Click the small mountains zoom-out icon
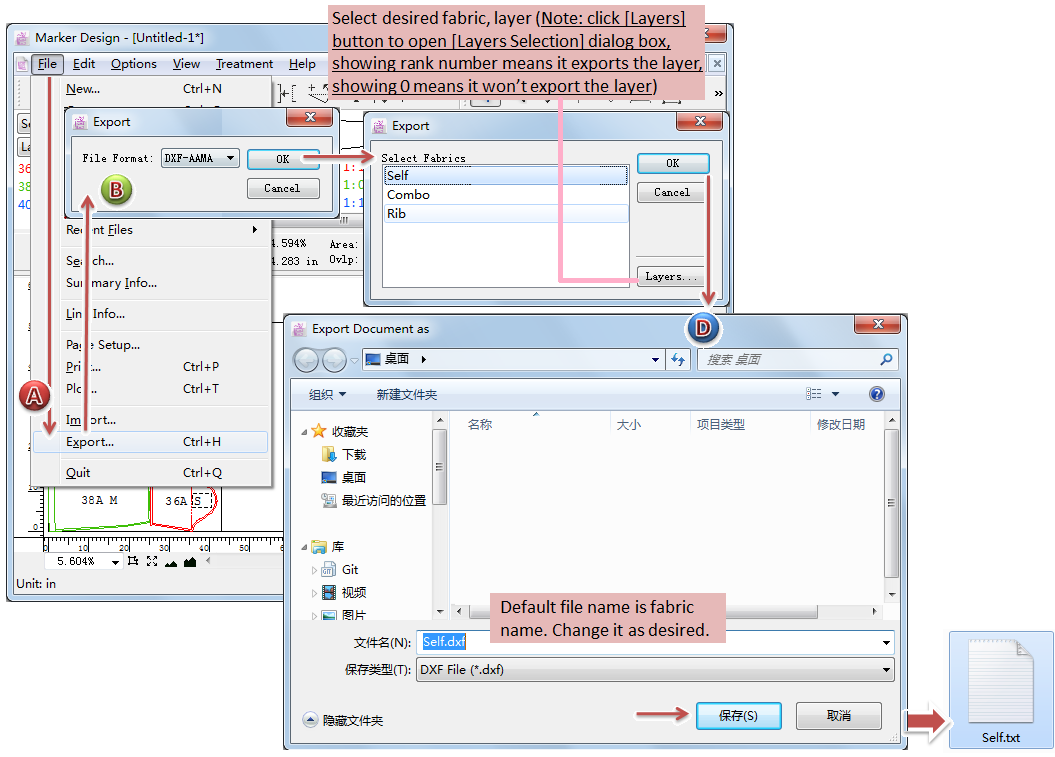The width and height of the screenshot is (1055, 757). [170, 562]
